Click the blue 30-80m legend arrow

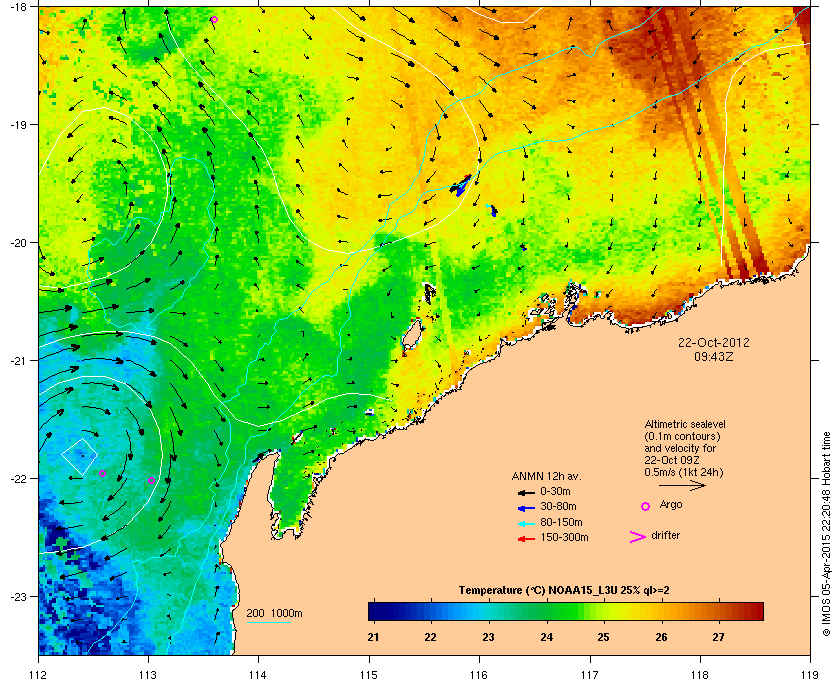[x=526, y=507]
